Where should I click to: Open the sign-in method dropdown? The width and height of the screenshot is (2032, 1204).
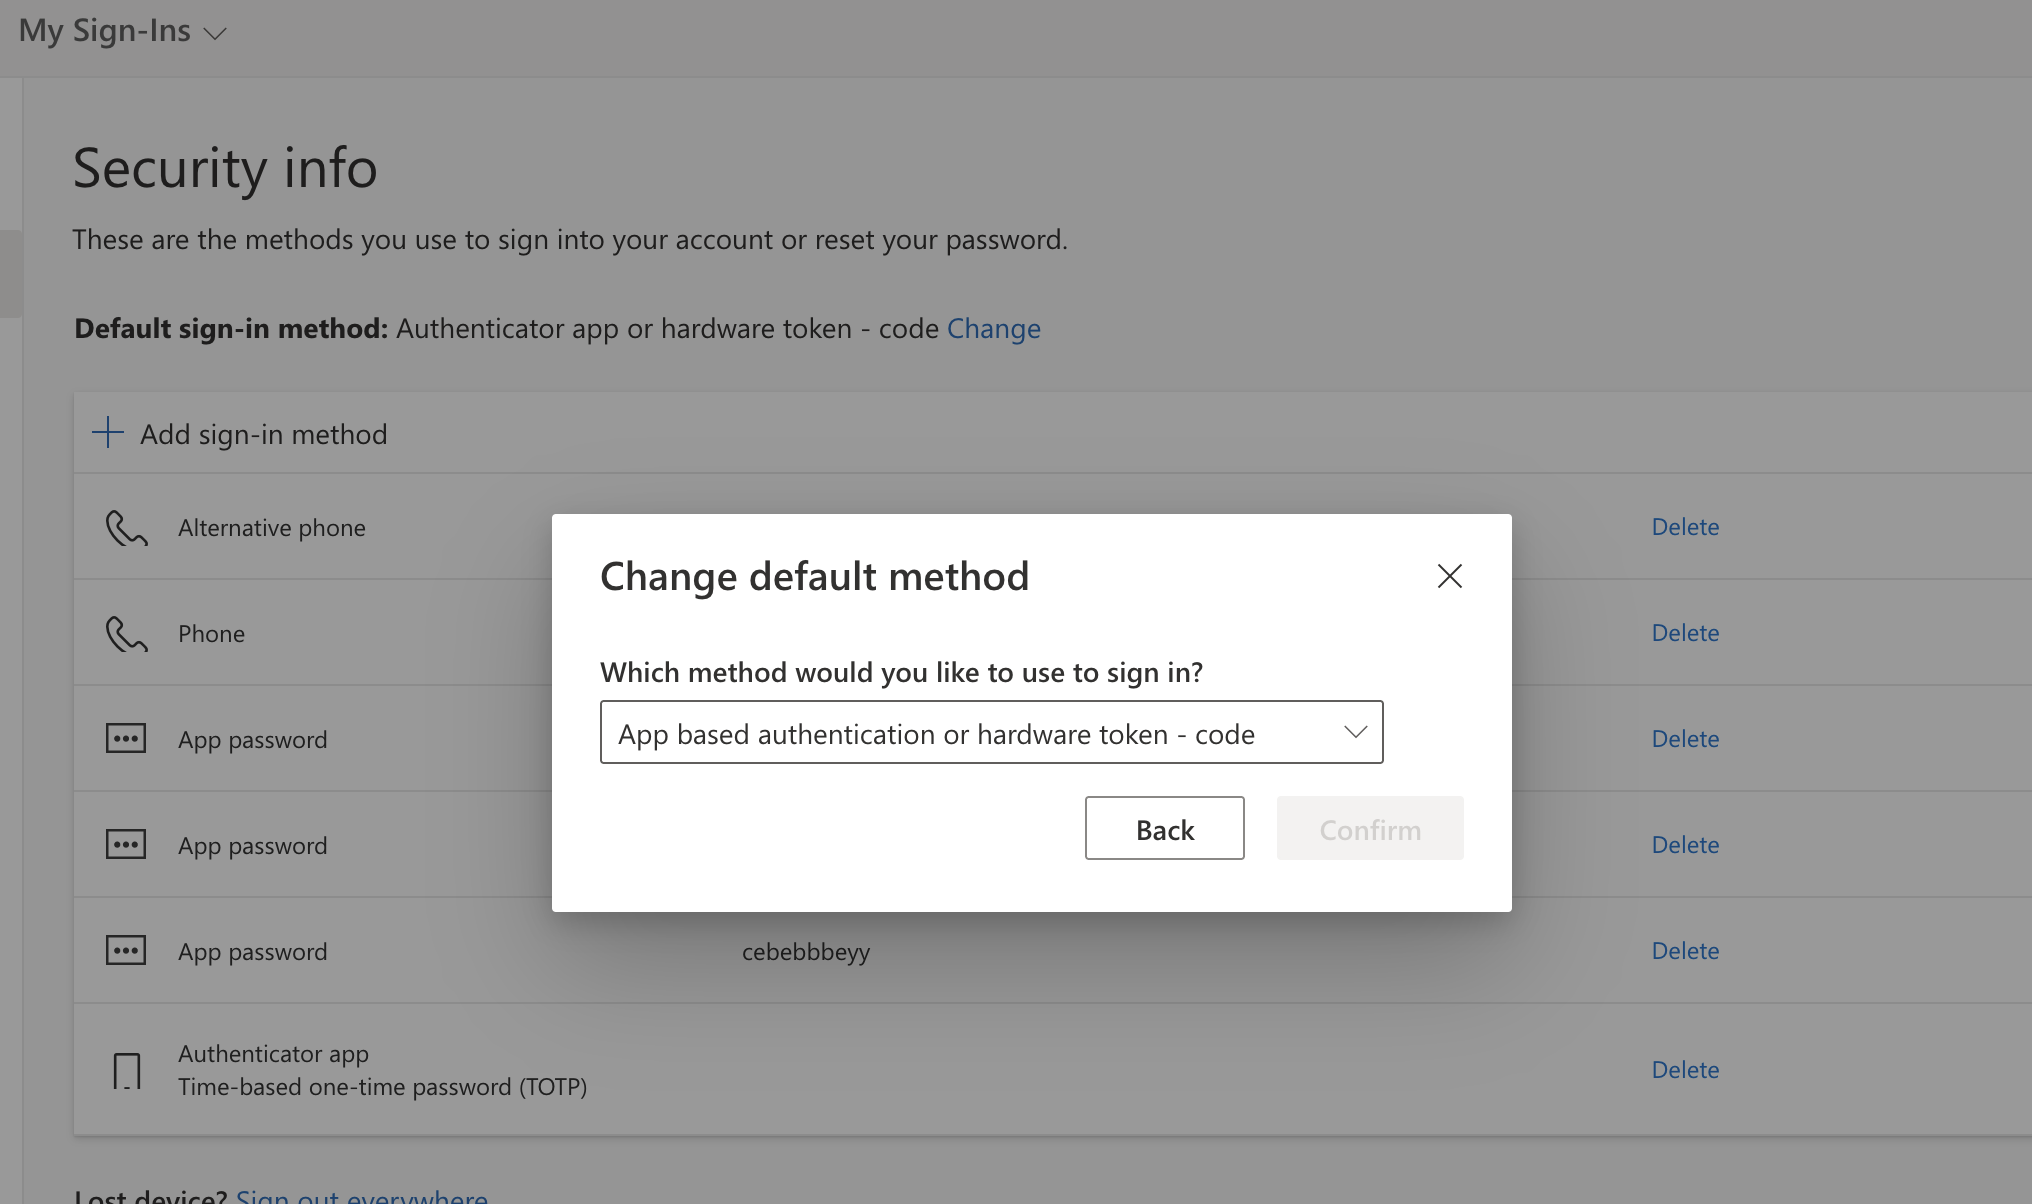click(991, 732)
